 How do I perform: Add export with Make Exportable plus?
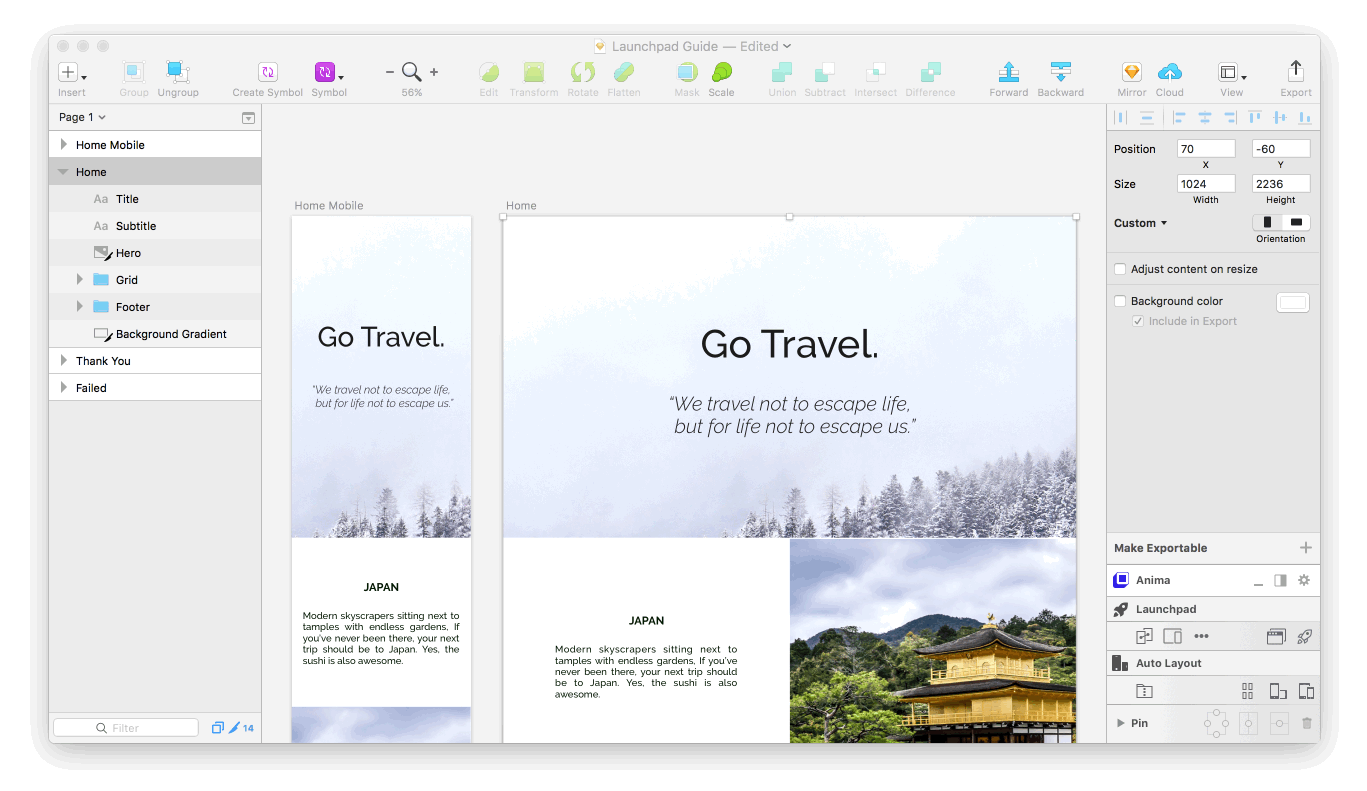tap(1305, 548)
